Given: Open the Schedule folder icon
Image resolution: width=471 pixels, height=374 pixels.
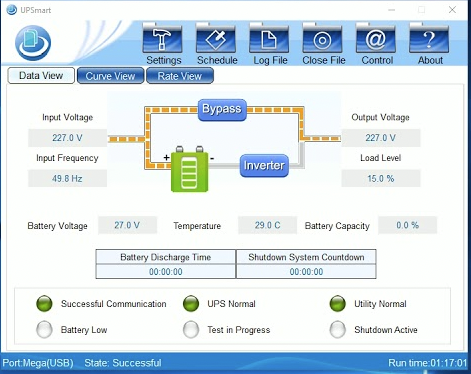Looking at the screenshot, I should coord(216,38).
